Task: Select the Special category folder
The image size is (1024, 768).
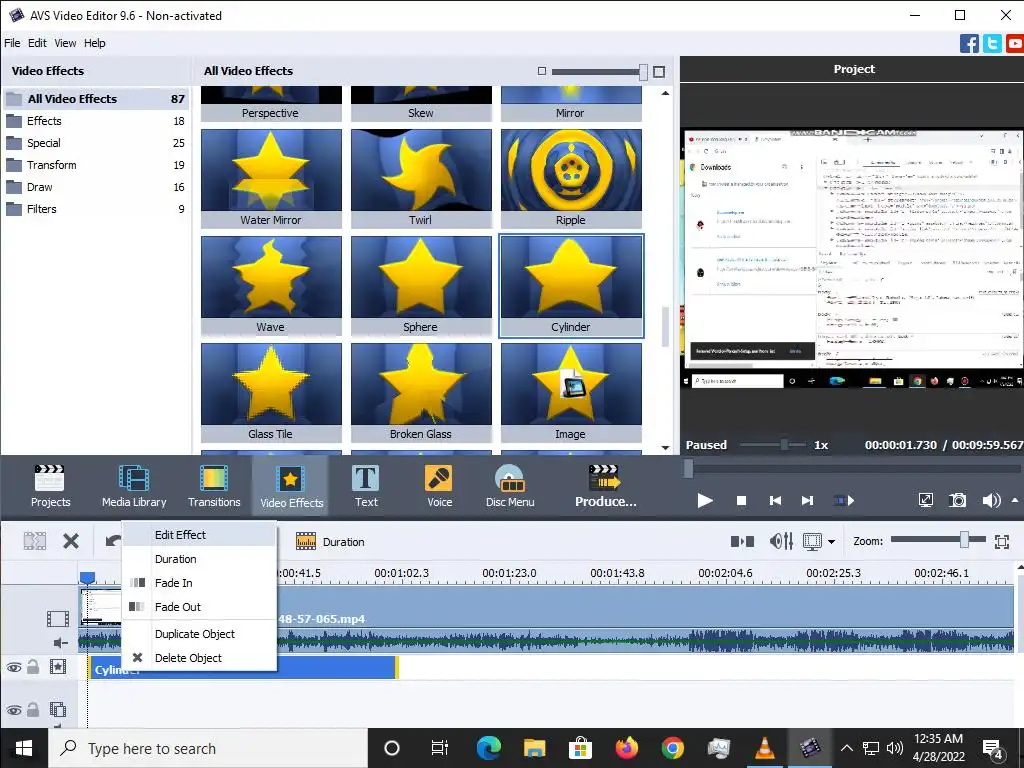Action: pos(96,143)
